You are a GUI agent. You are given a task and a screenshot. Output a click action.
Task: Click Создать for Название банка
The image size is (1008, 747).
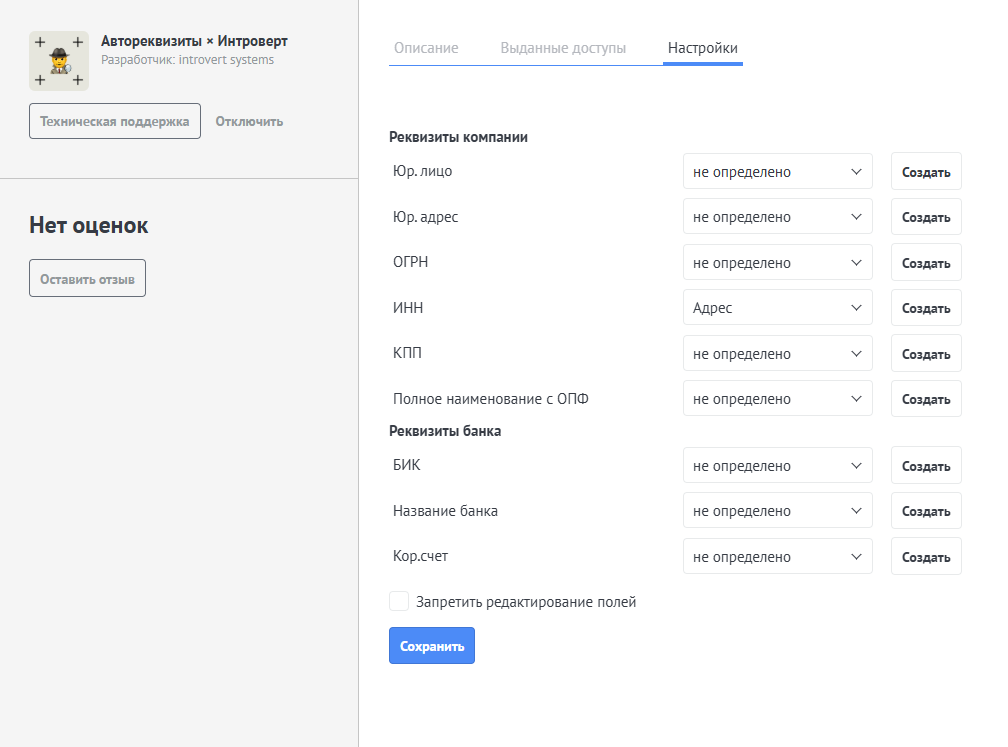(926, 511)
